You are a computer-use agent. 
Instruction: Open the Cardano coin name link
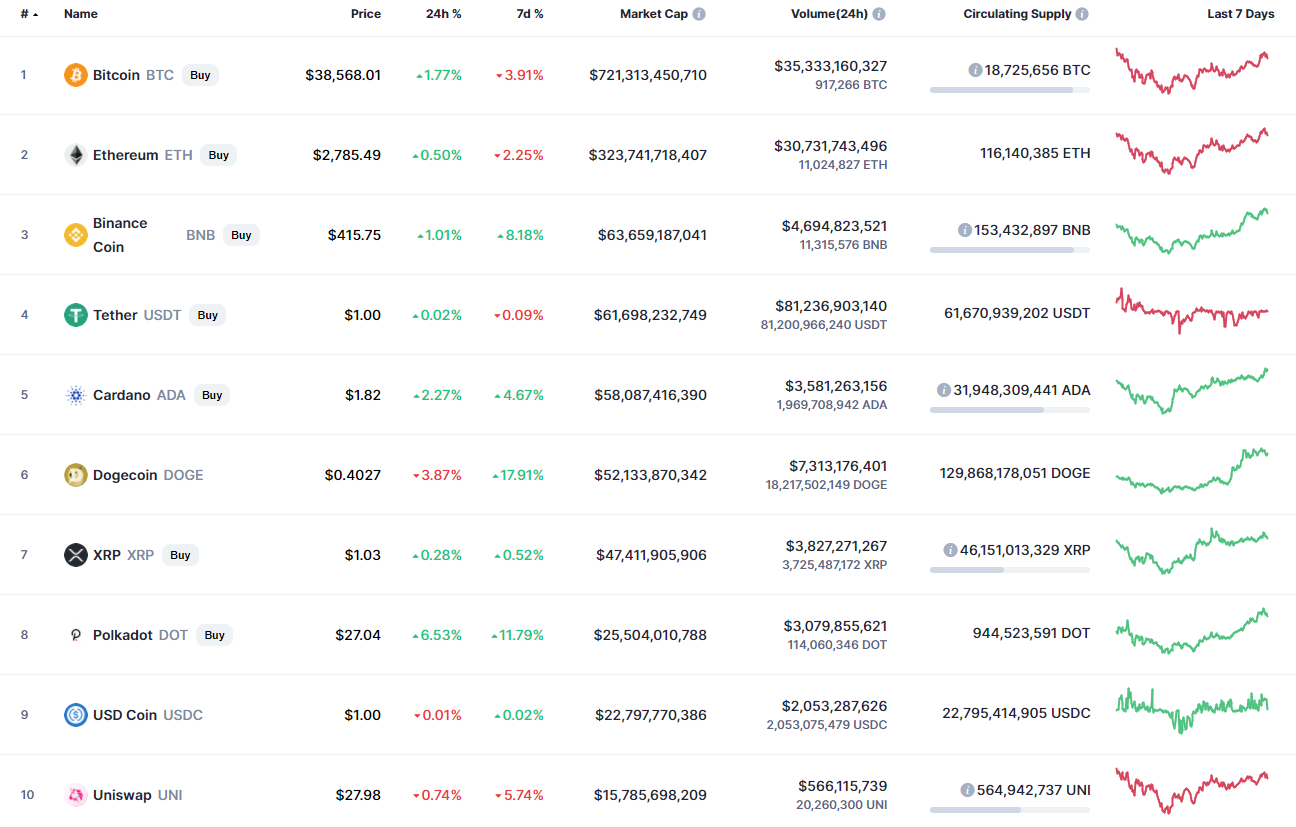121,395
